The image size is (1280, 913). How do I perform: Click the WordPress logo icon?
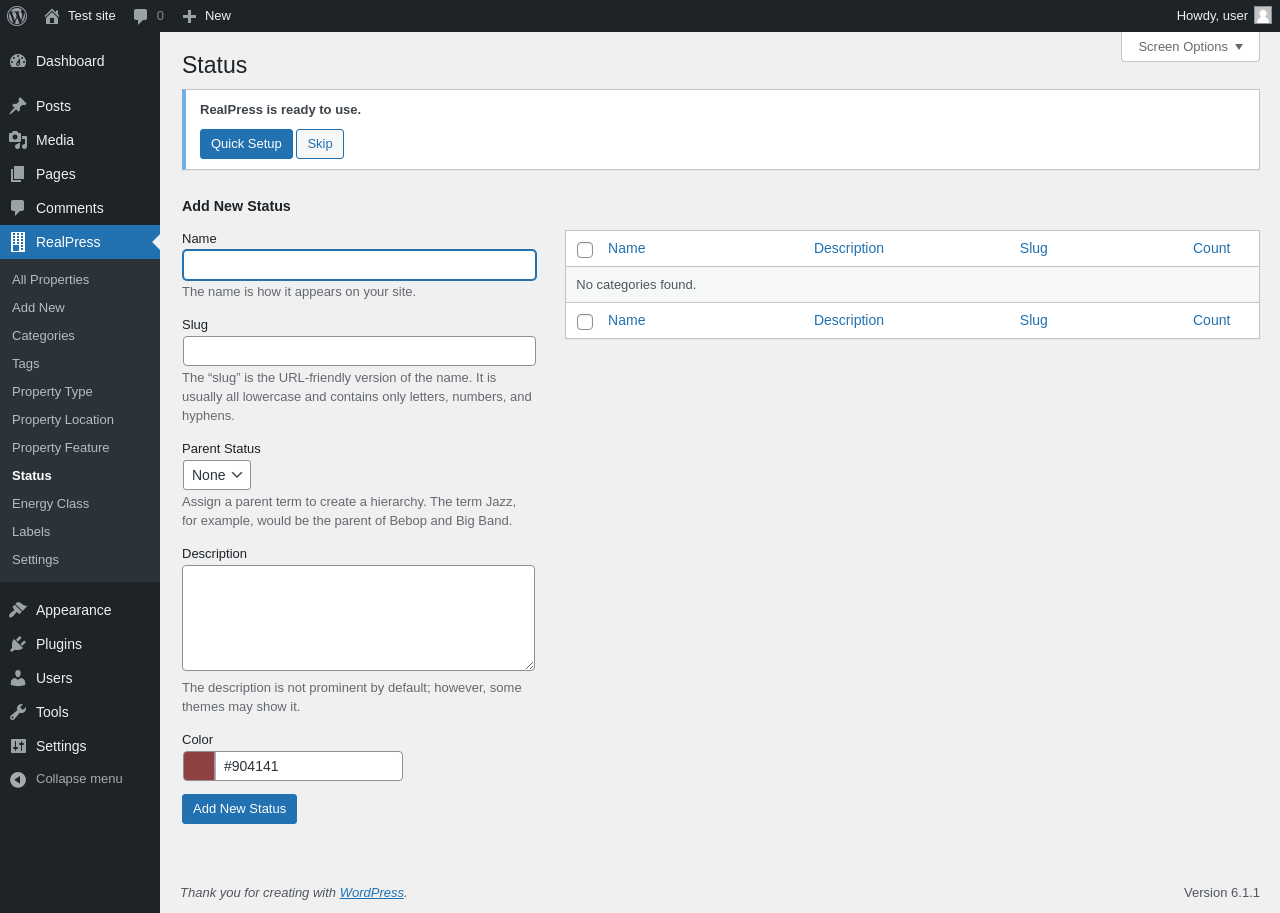pyautogui.click(x=17, y=16)
